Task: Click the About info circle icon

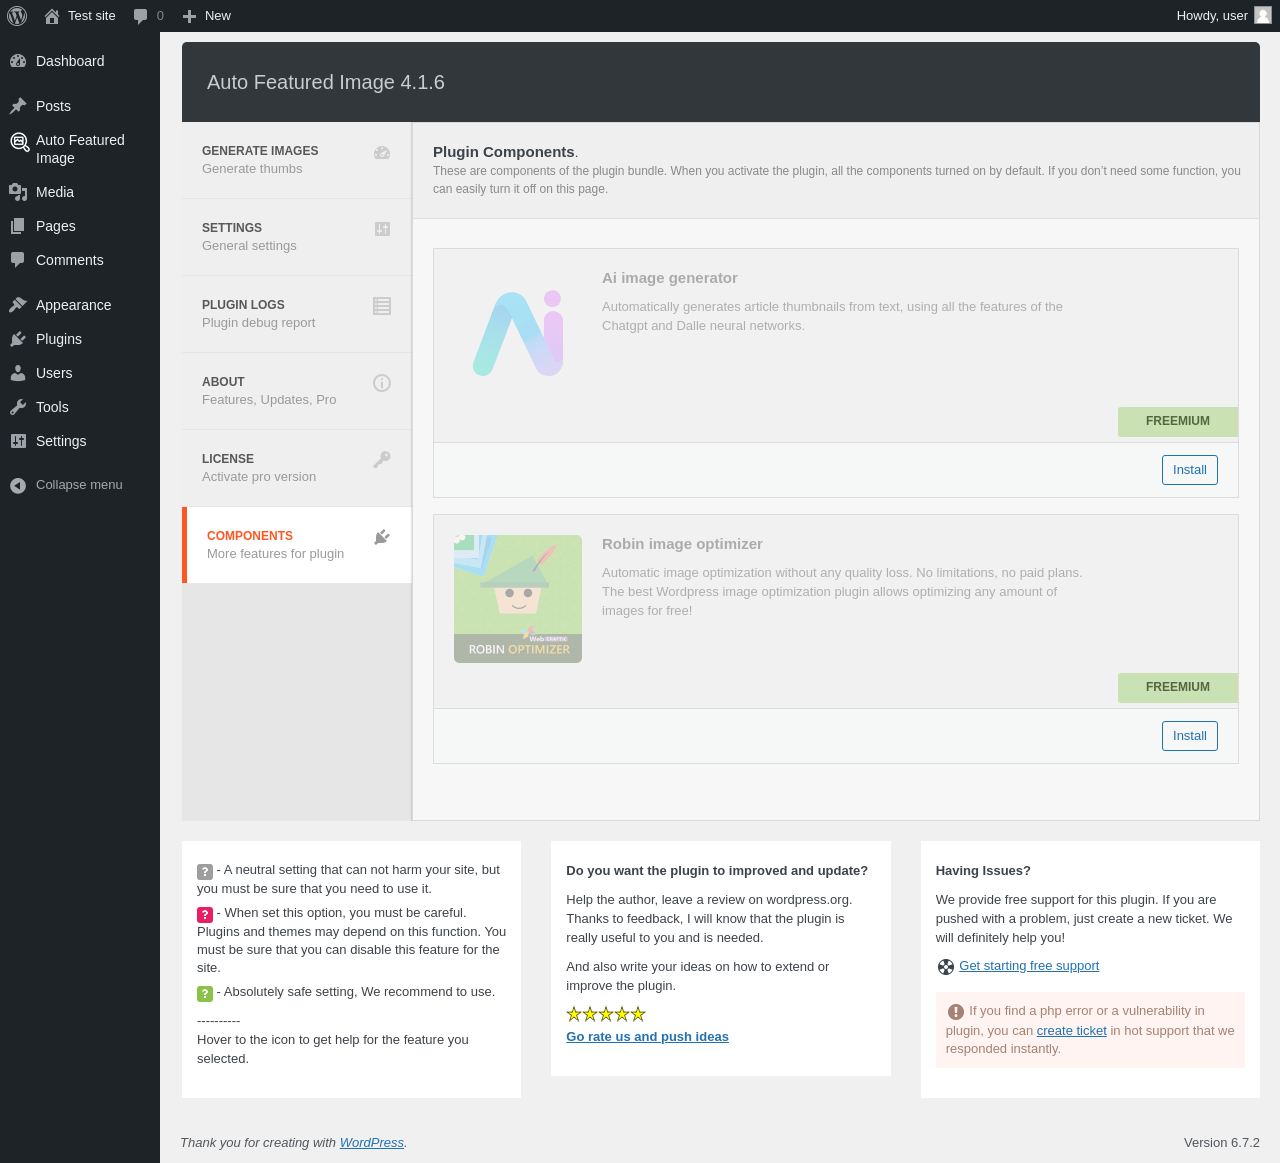Action: (382, 383)
